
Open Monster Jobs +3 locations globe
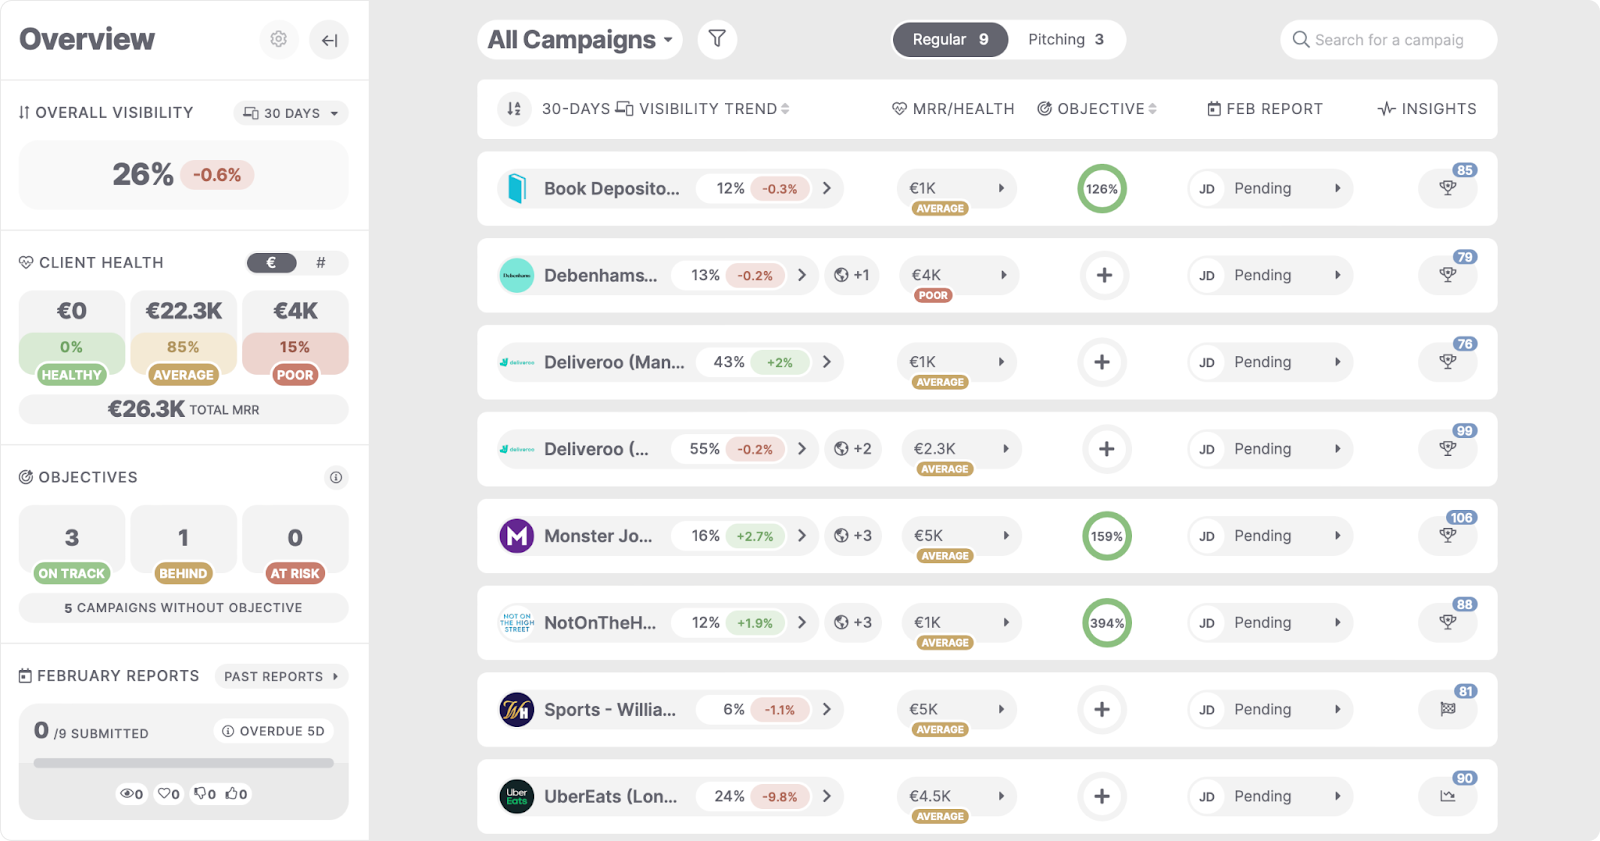click(853, 536)
